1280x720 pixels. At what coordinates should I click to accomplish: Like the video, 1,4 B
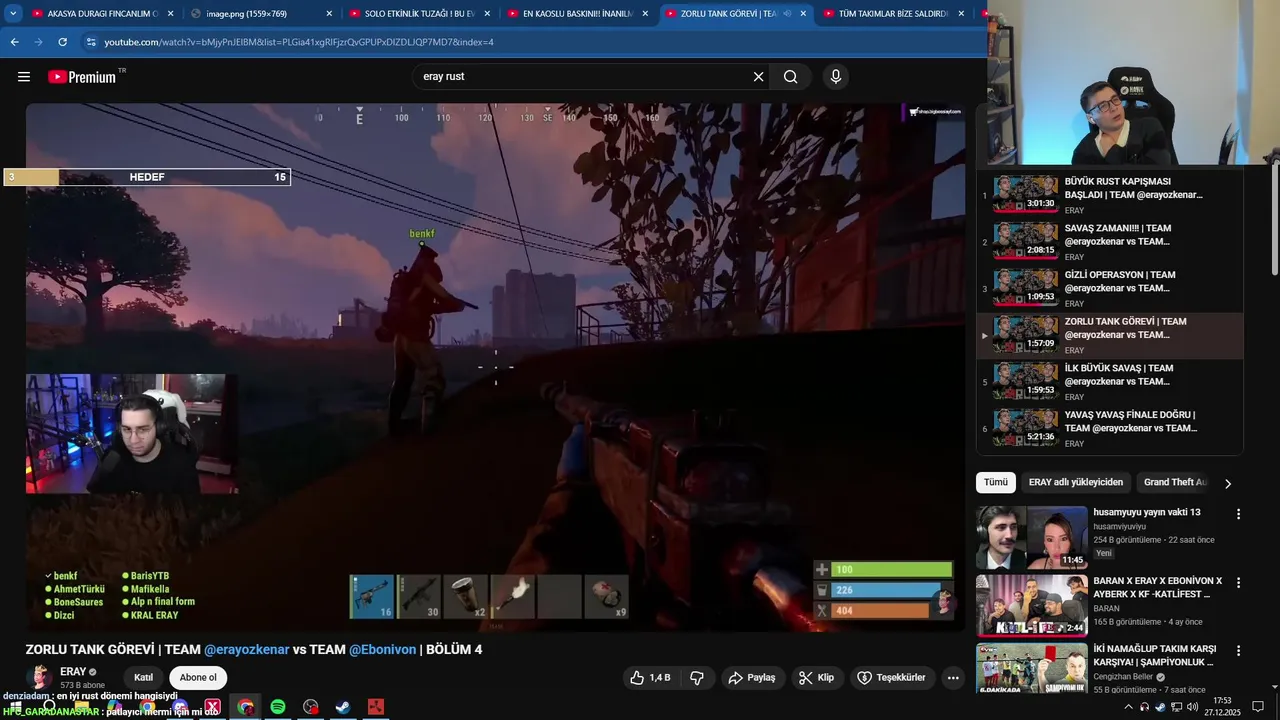click(650, 678)
